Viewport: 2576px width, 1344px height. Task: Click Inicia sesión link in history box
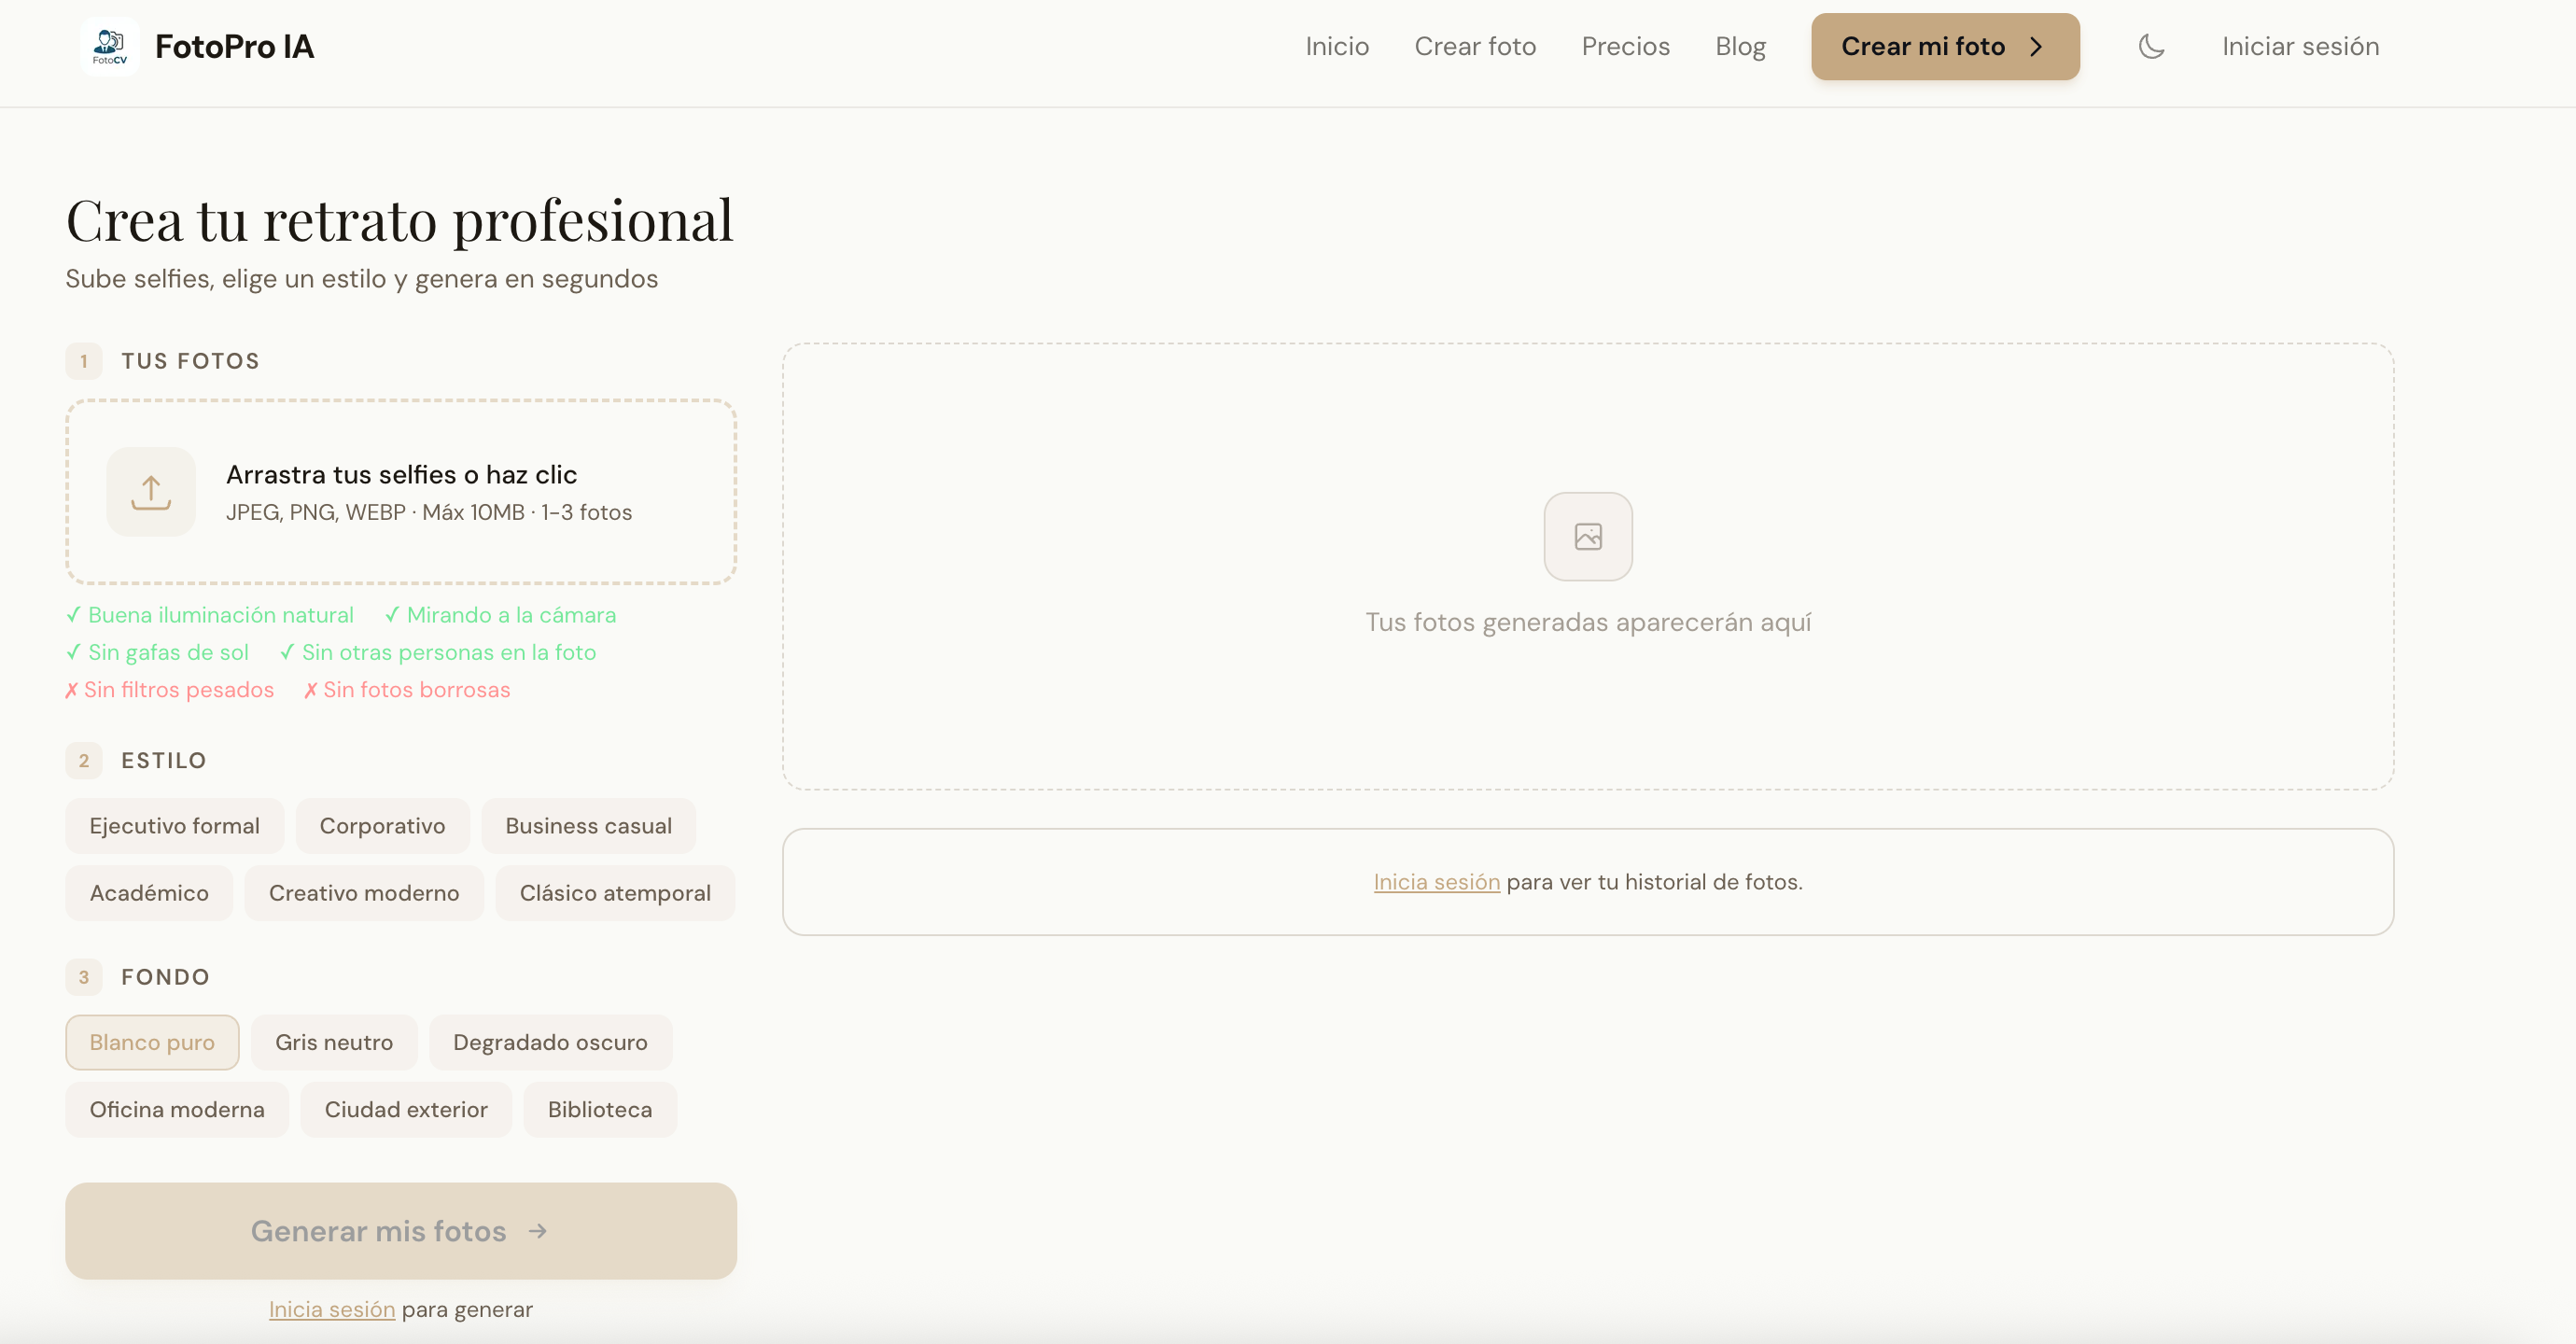pyautogui.click(x=1436, y=882)
